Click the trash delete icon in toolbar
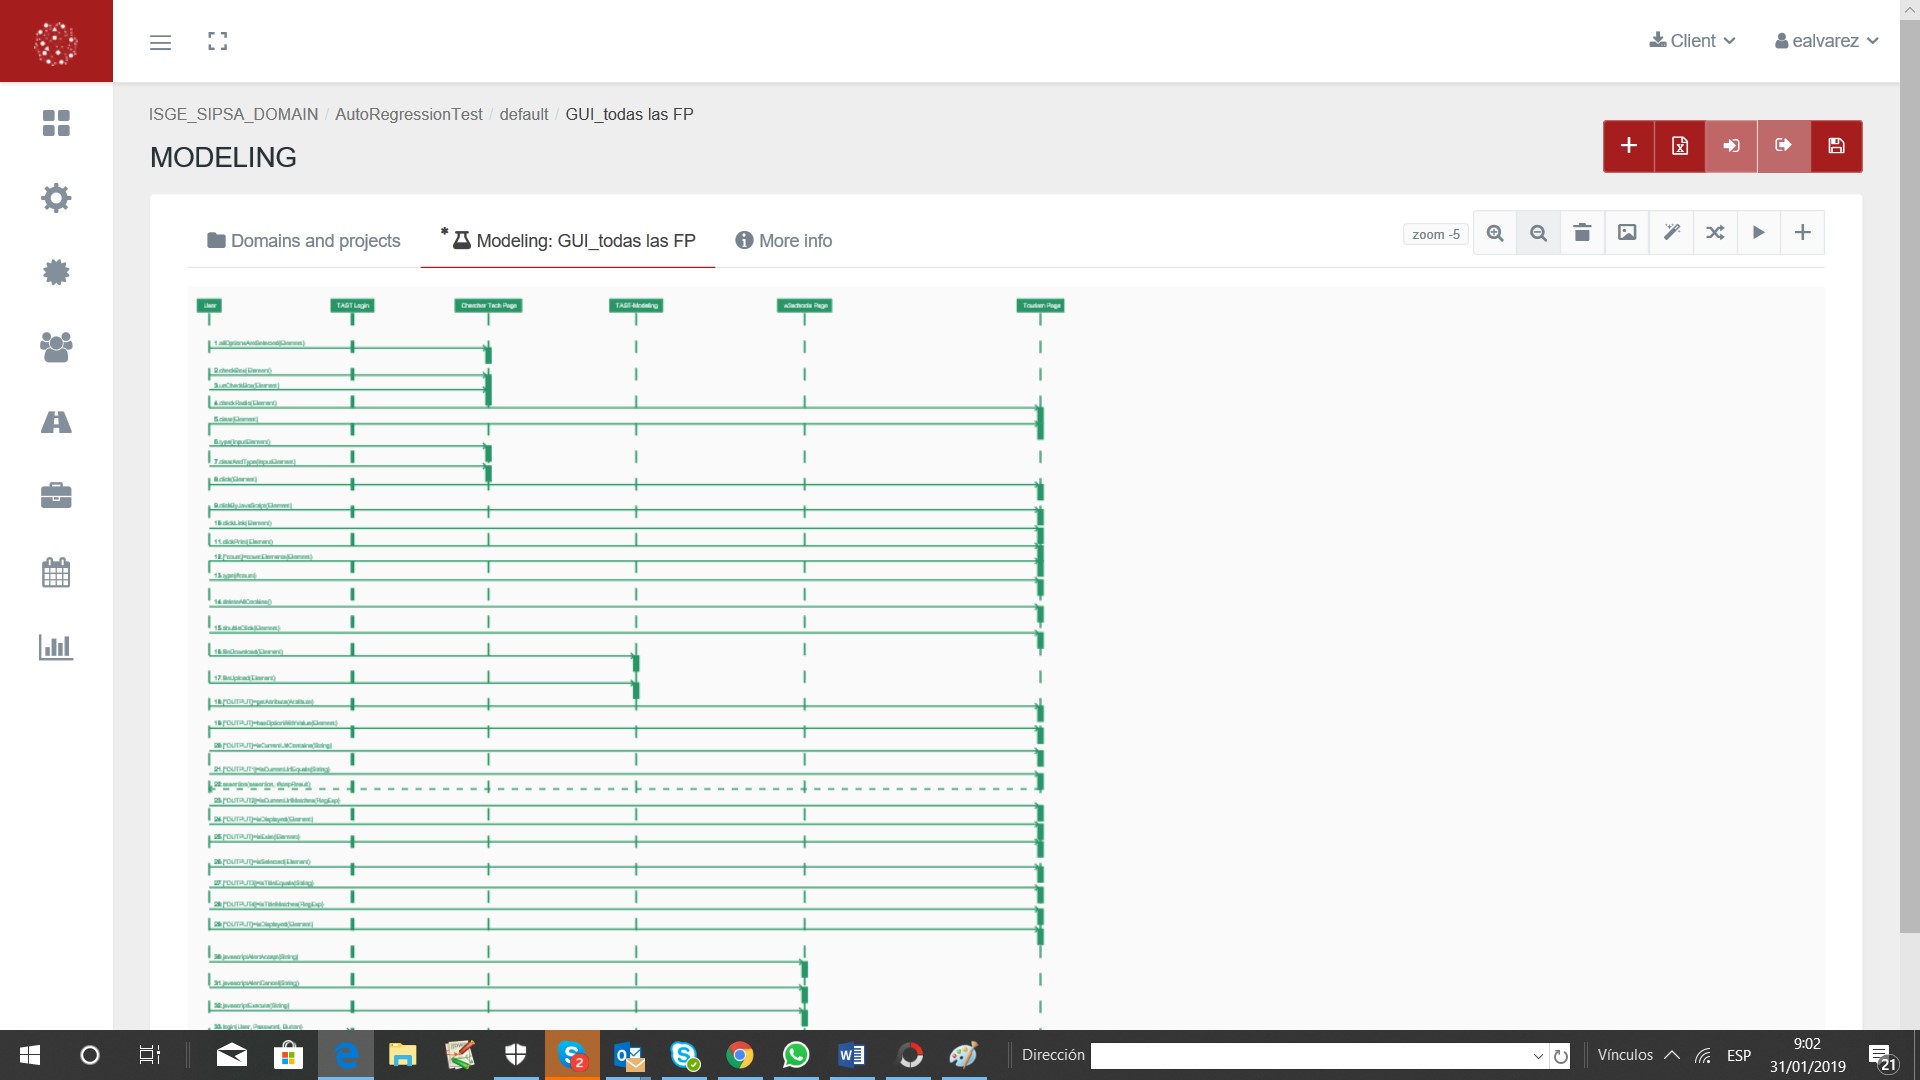This screenshot has height=1080, width=1920. pos(1582,233)
